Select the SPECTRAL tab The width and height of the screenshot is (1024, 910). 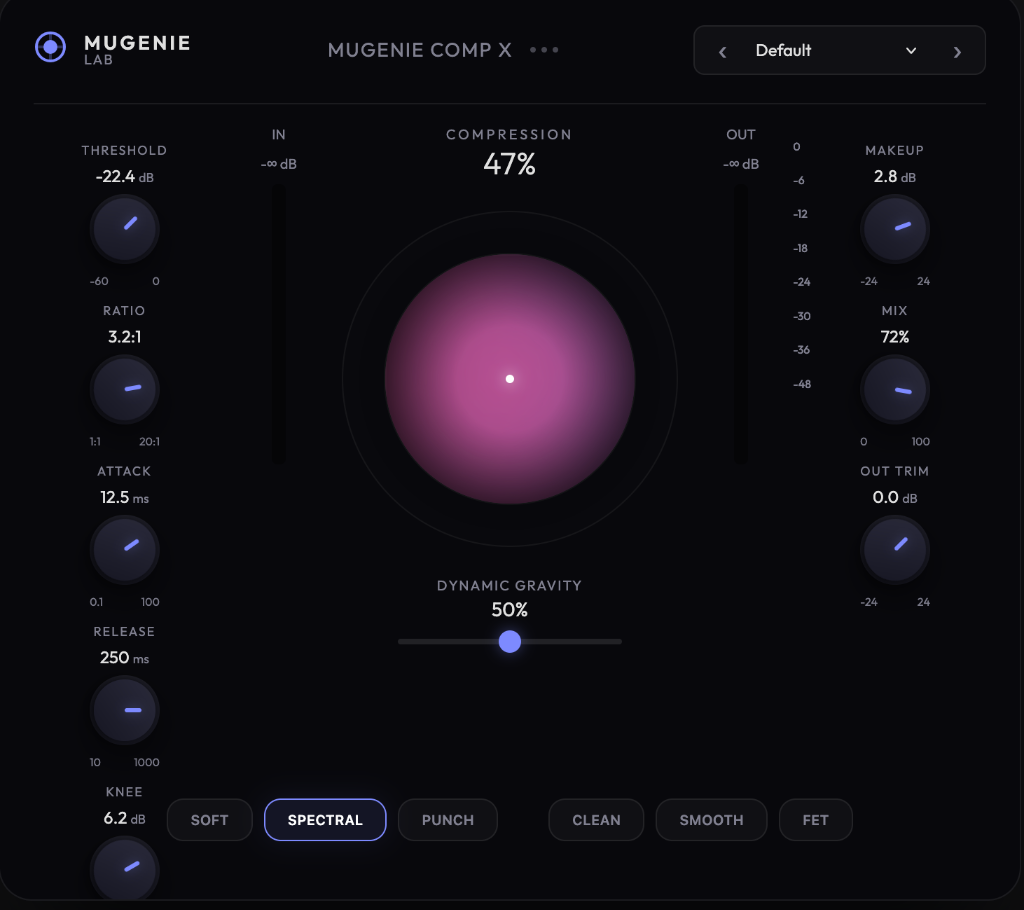[324, 819]
